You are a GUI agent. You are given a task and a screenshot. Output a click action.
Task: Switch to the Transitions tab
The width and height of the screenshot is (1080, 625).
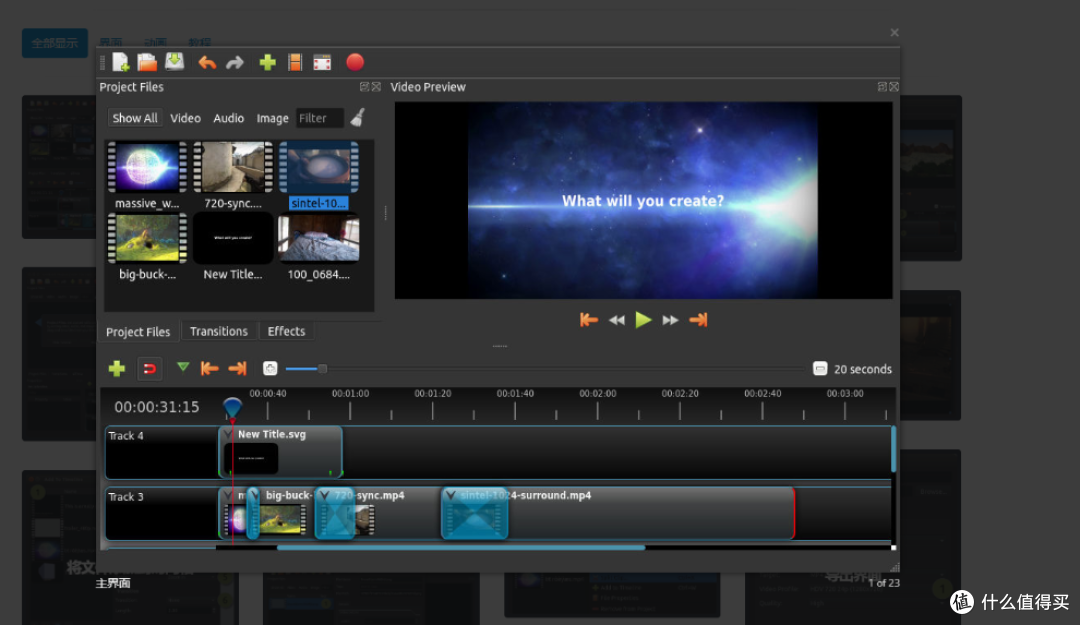(218, 331)
